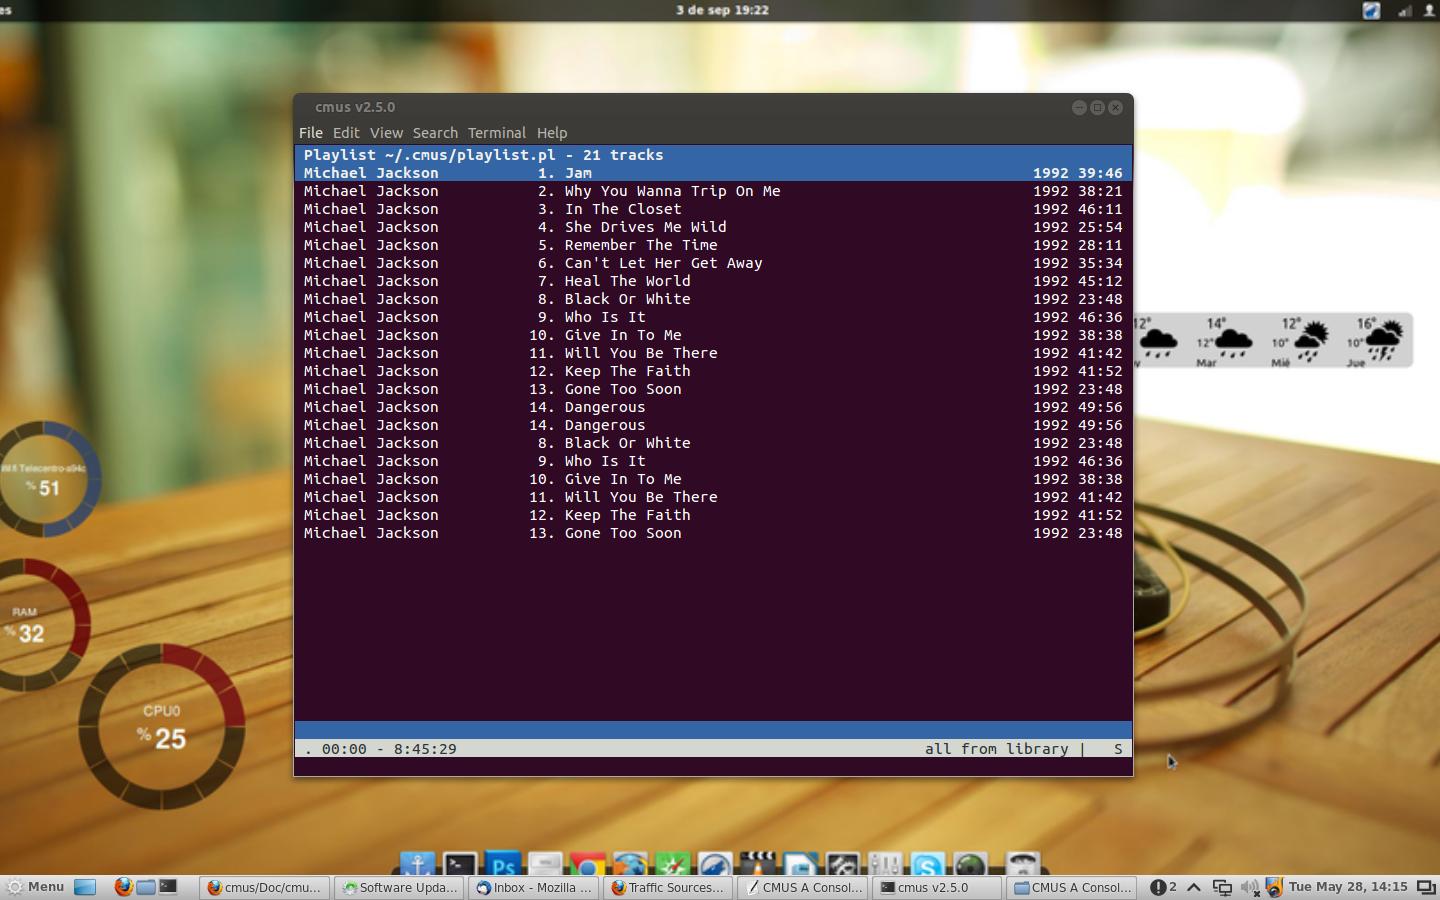Open the notifications indicator showing 2
1440x900 pixels.
point(1163,887)
